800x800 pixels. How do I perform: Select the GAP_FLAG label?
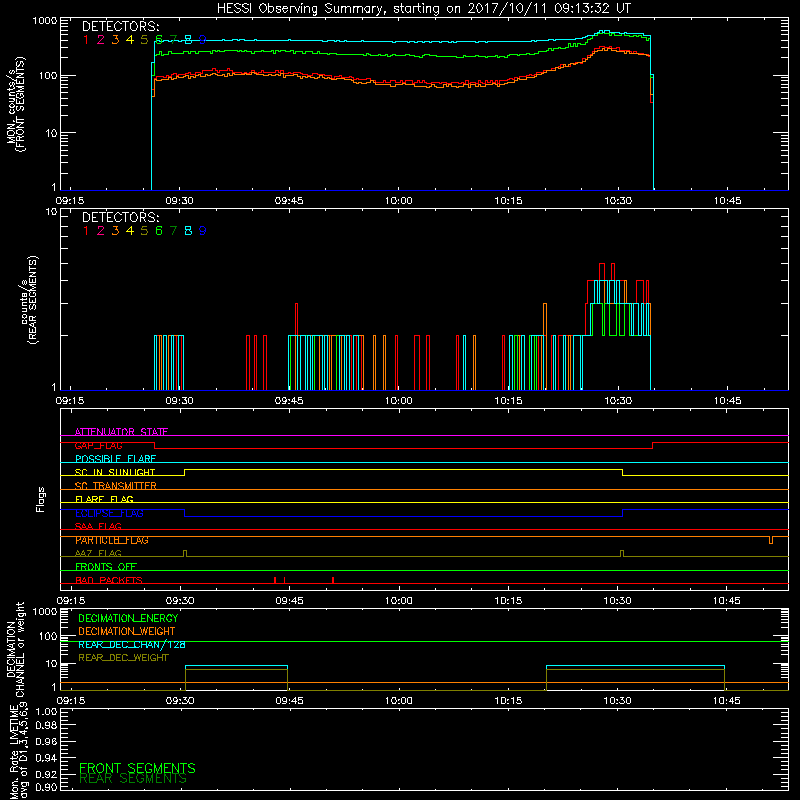click(98, 445)
